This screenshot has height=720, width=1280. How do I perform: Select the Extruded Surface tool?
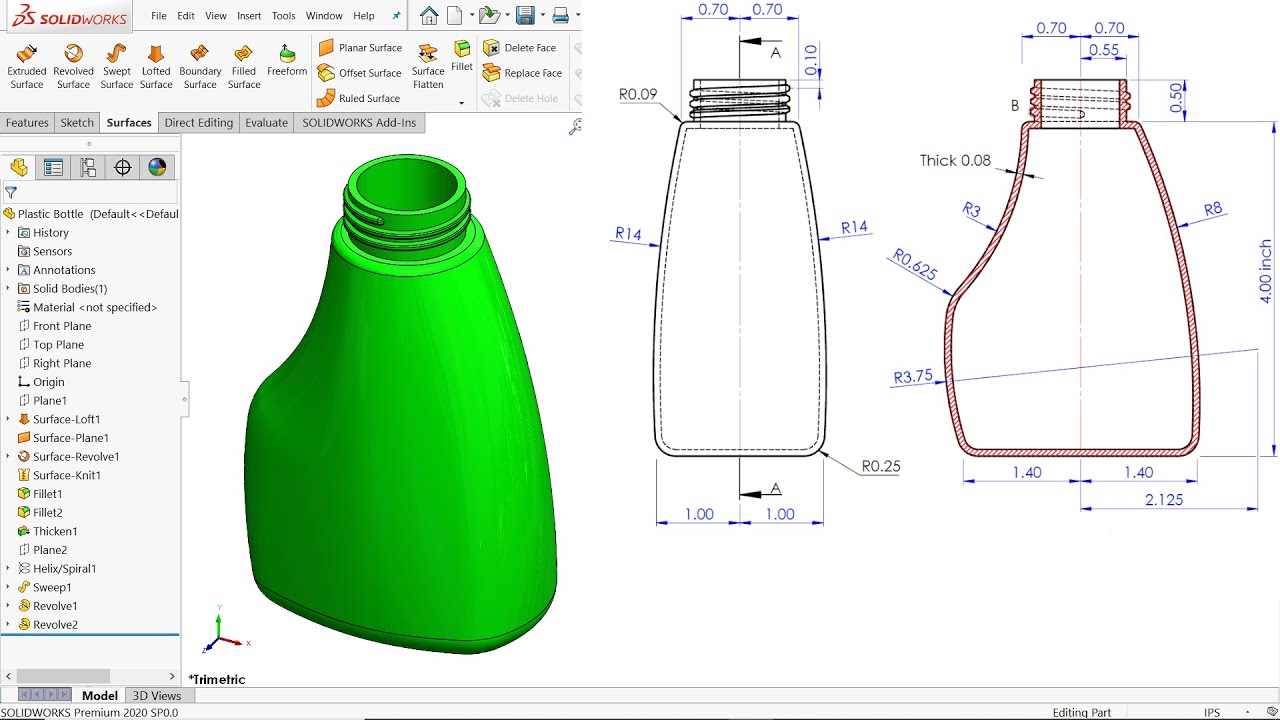point(27,66)
